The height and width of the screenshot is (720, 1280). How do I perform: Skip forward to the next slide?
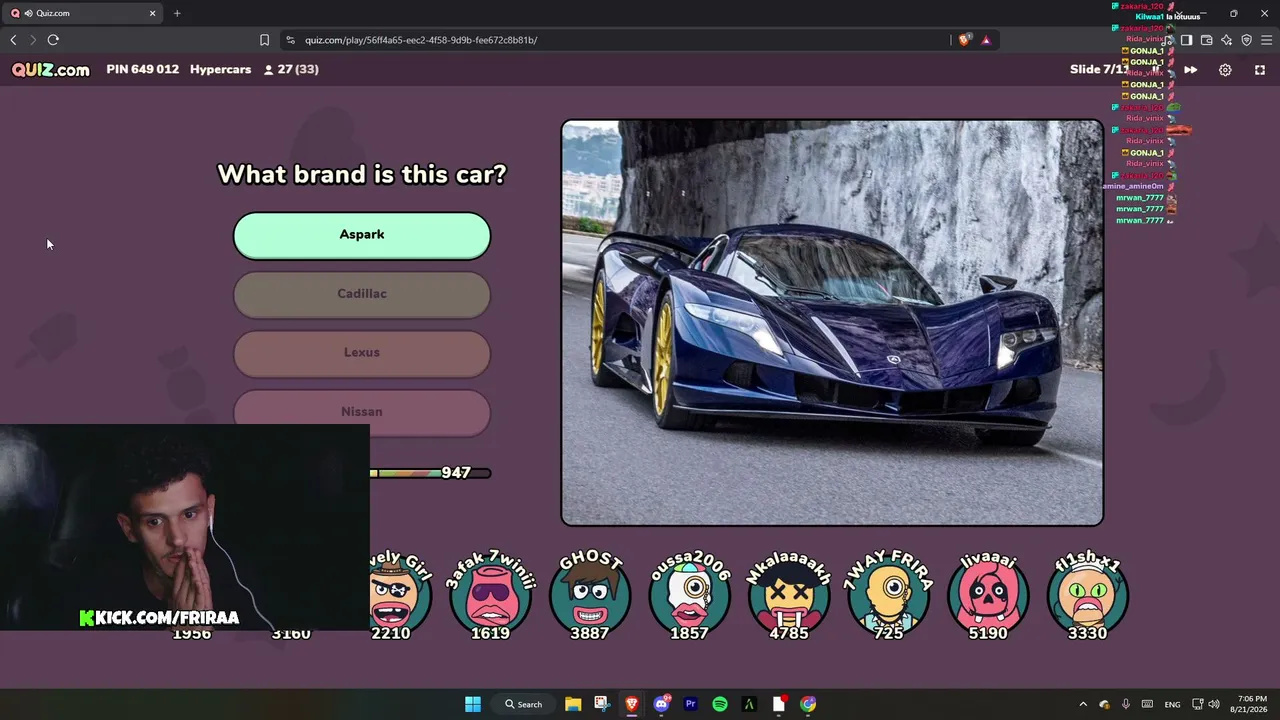(1190, 70)
